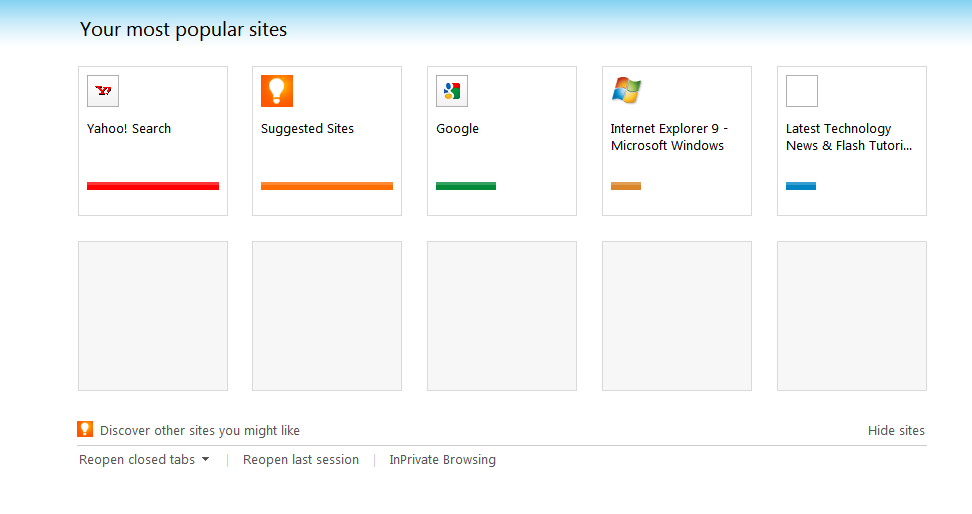Hide sites on the new tab page
This screenshot has height=514, width=972.
[896, 431]
